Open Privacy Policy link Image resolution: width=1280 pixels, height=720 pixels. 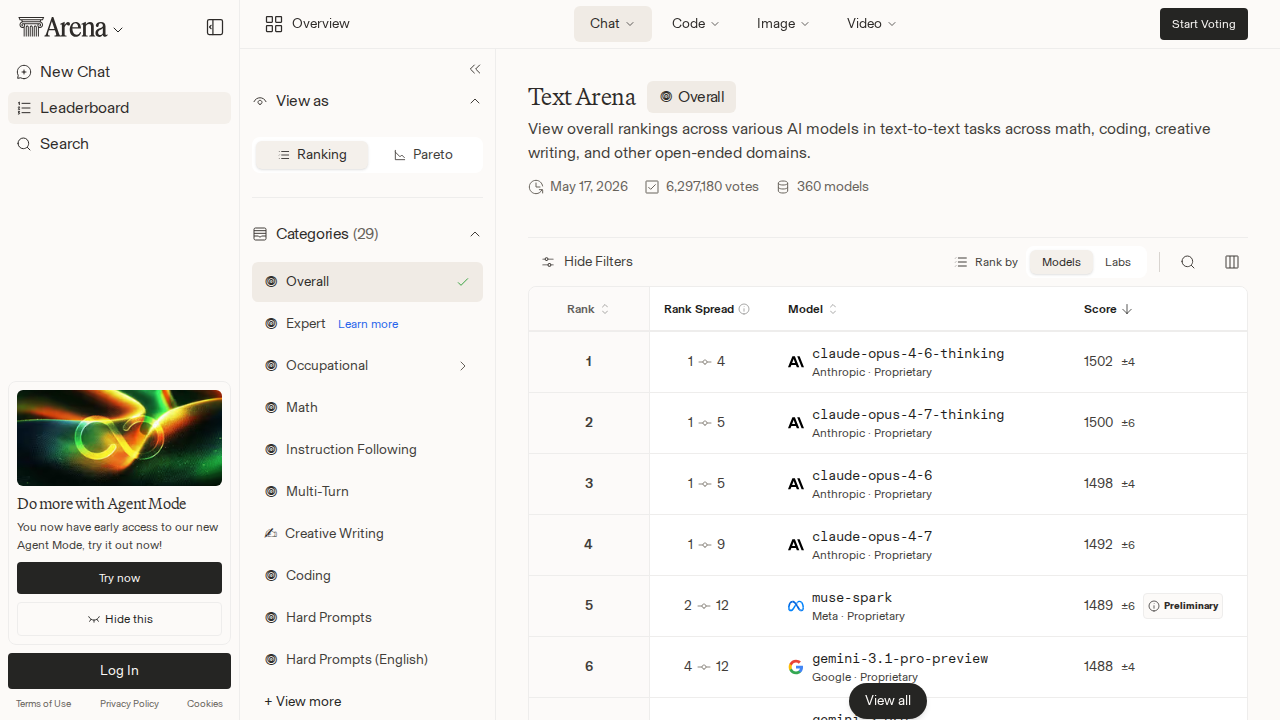[x=129, y=704]
